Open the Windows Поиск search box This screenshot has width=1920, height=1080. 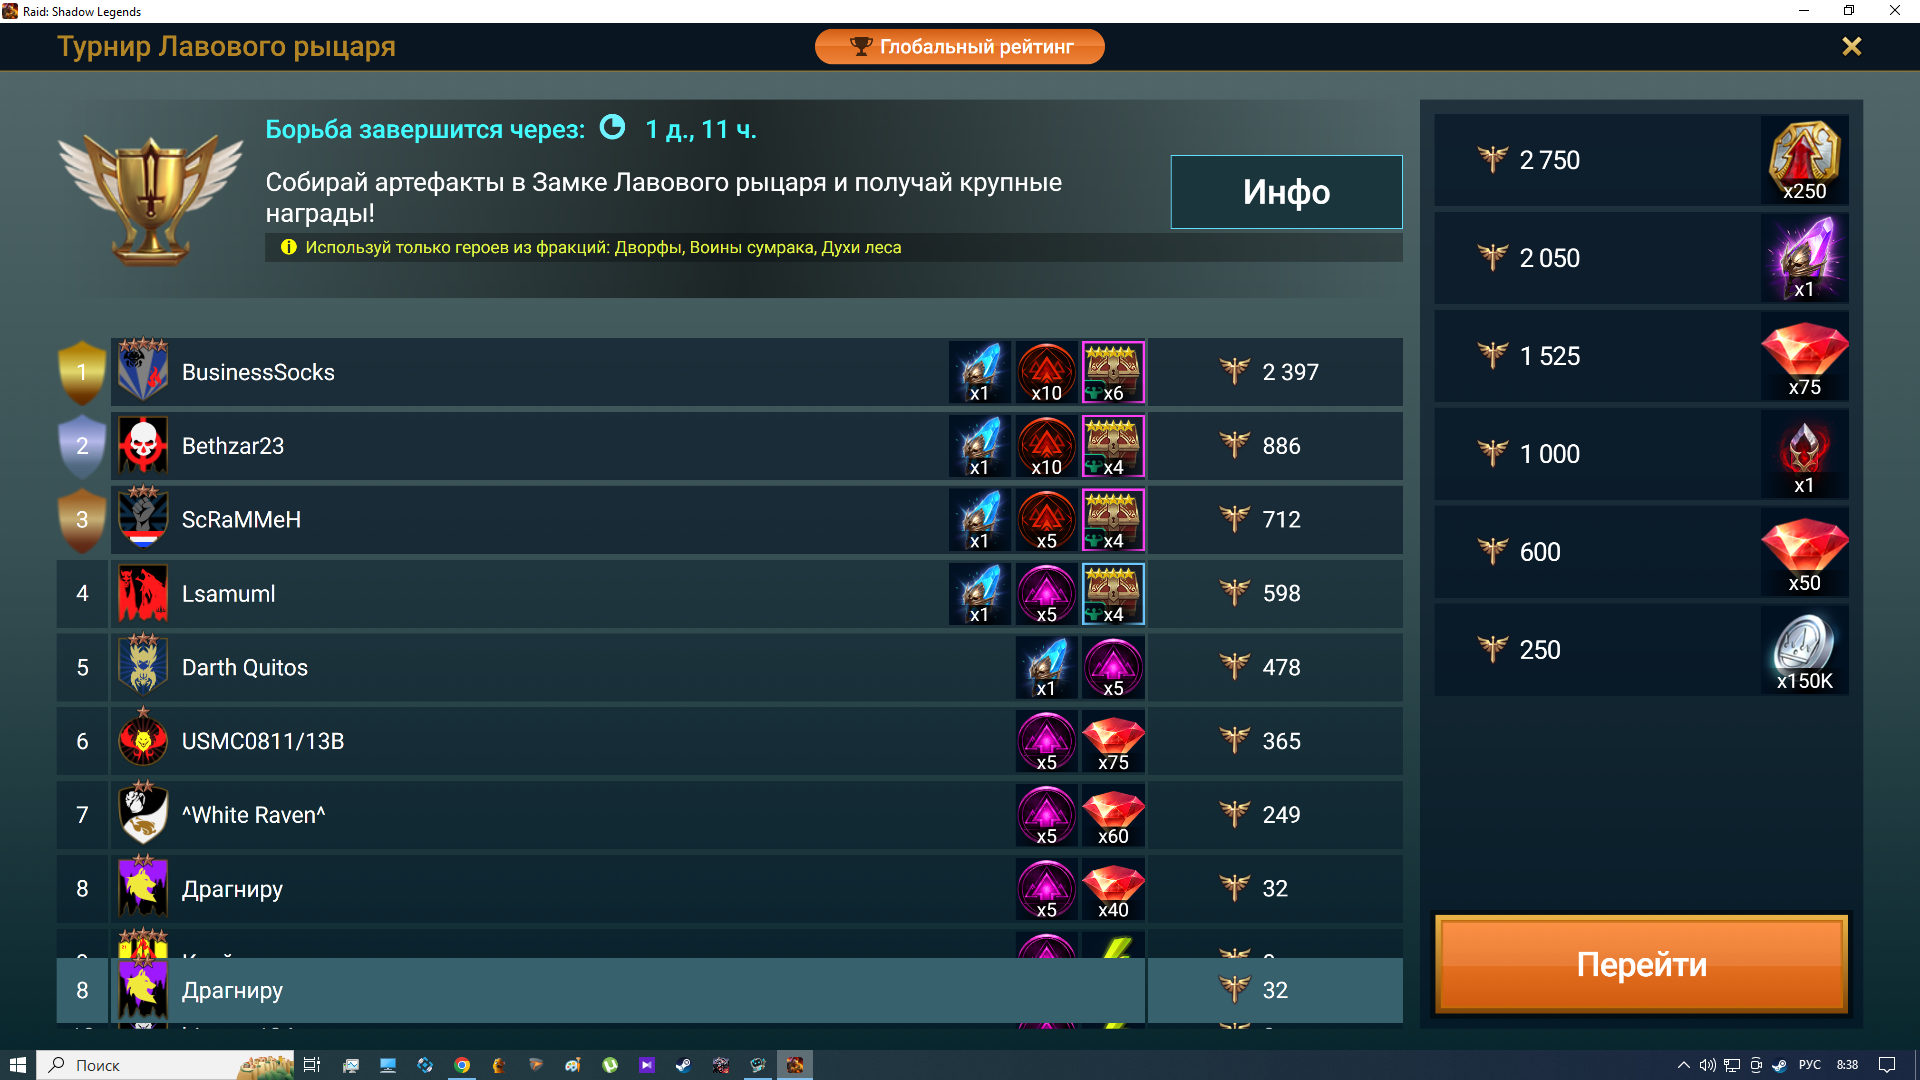point(166,1065)
